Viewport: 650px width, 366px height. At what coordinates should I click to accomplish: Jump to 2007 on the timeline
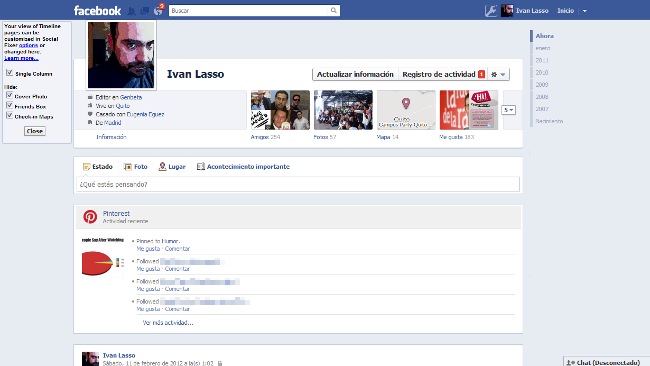pos(541,109)
